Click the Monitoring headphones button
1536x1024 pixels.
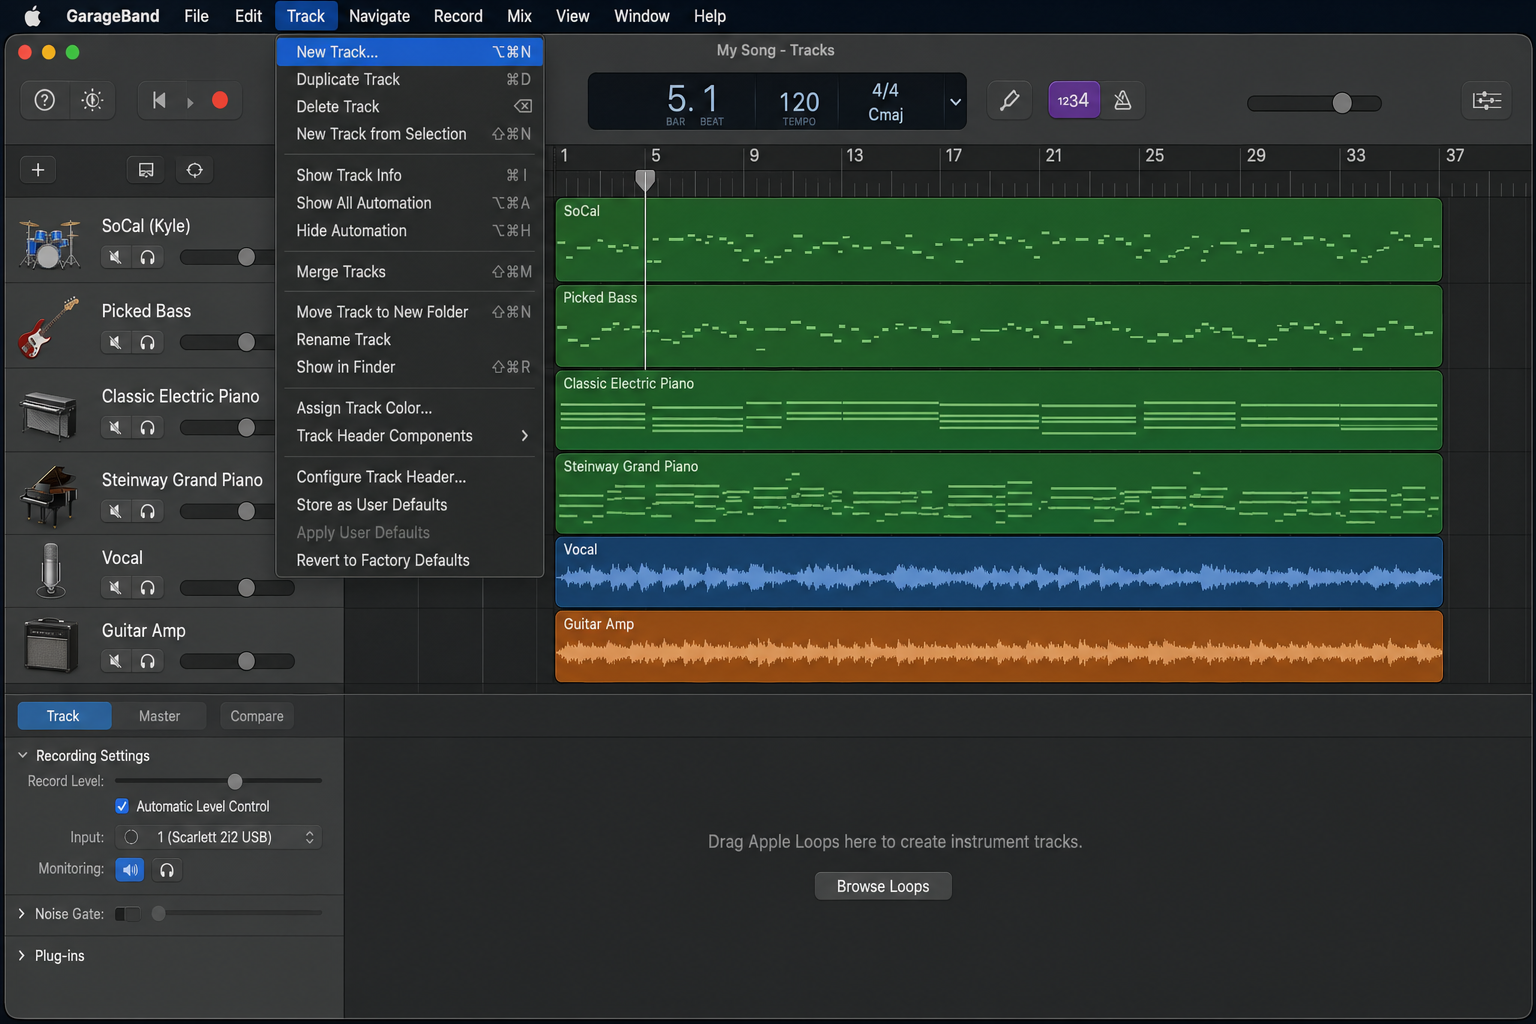[167, 870]
